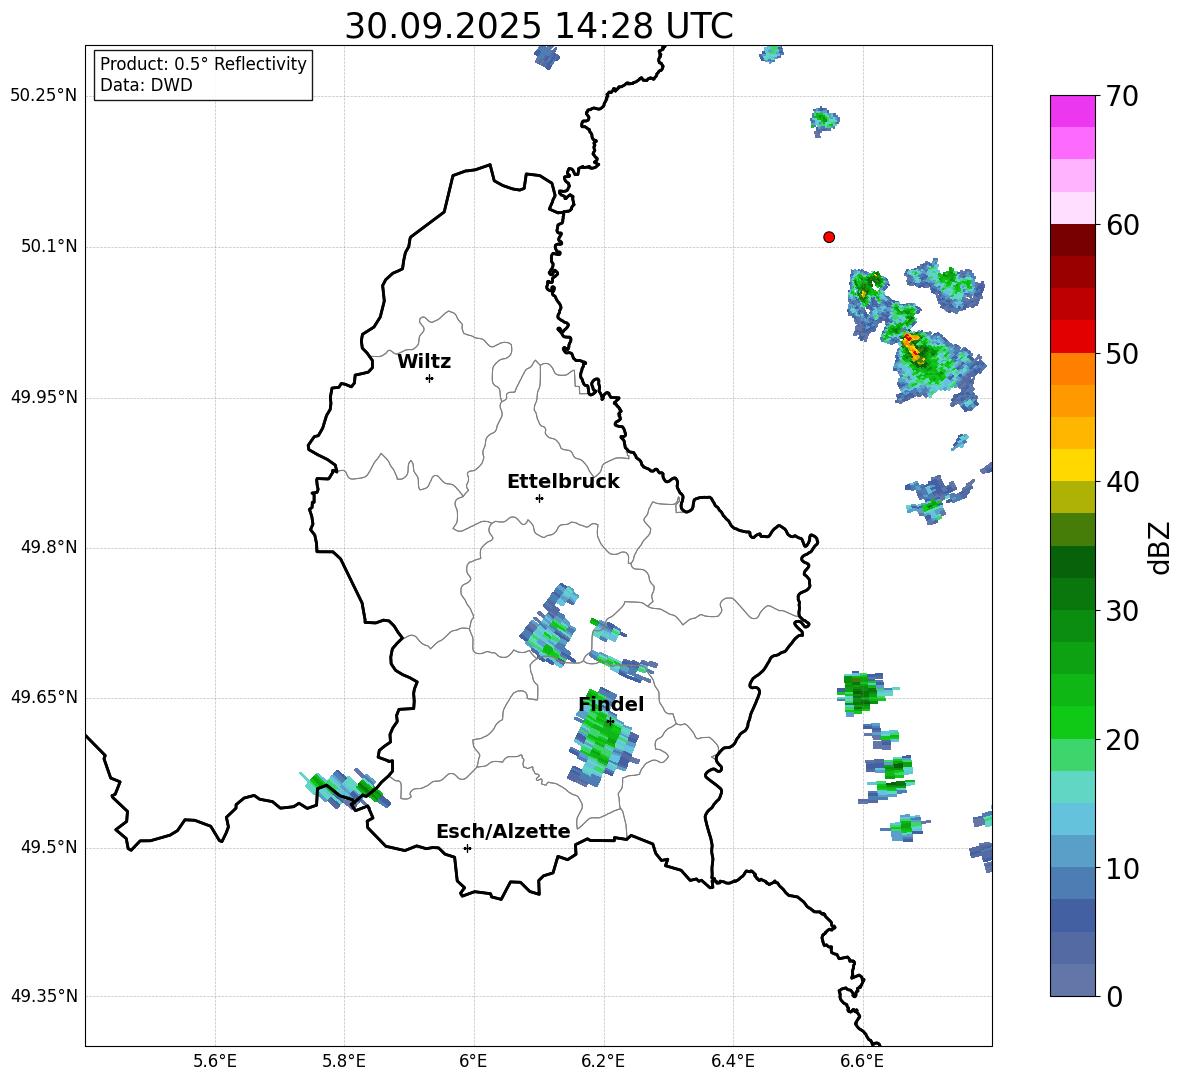Pick the magenta swatch at top of colorbar
Screen dimensions: 1184x1081
(1073, 111)
